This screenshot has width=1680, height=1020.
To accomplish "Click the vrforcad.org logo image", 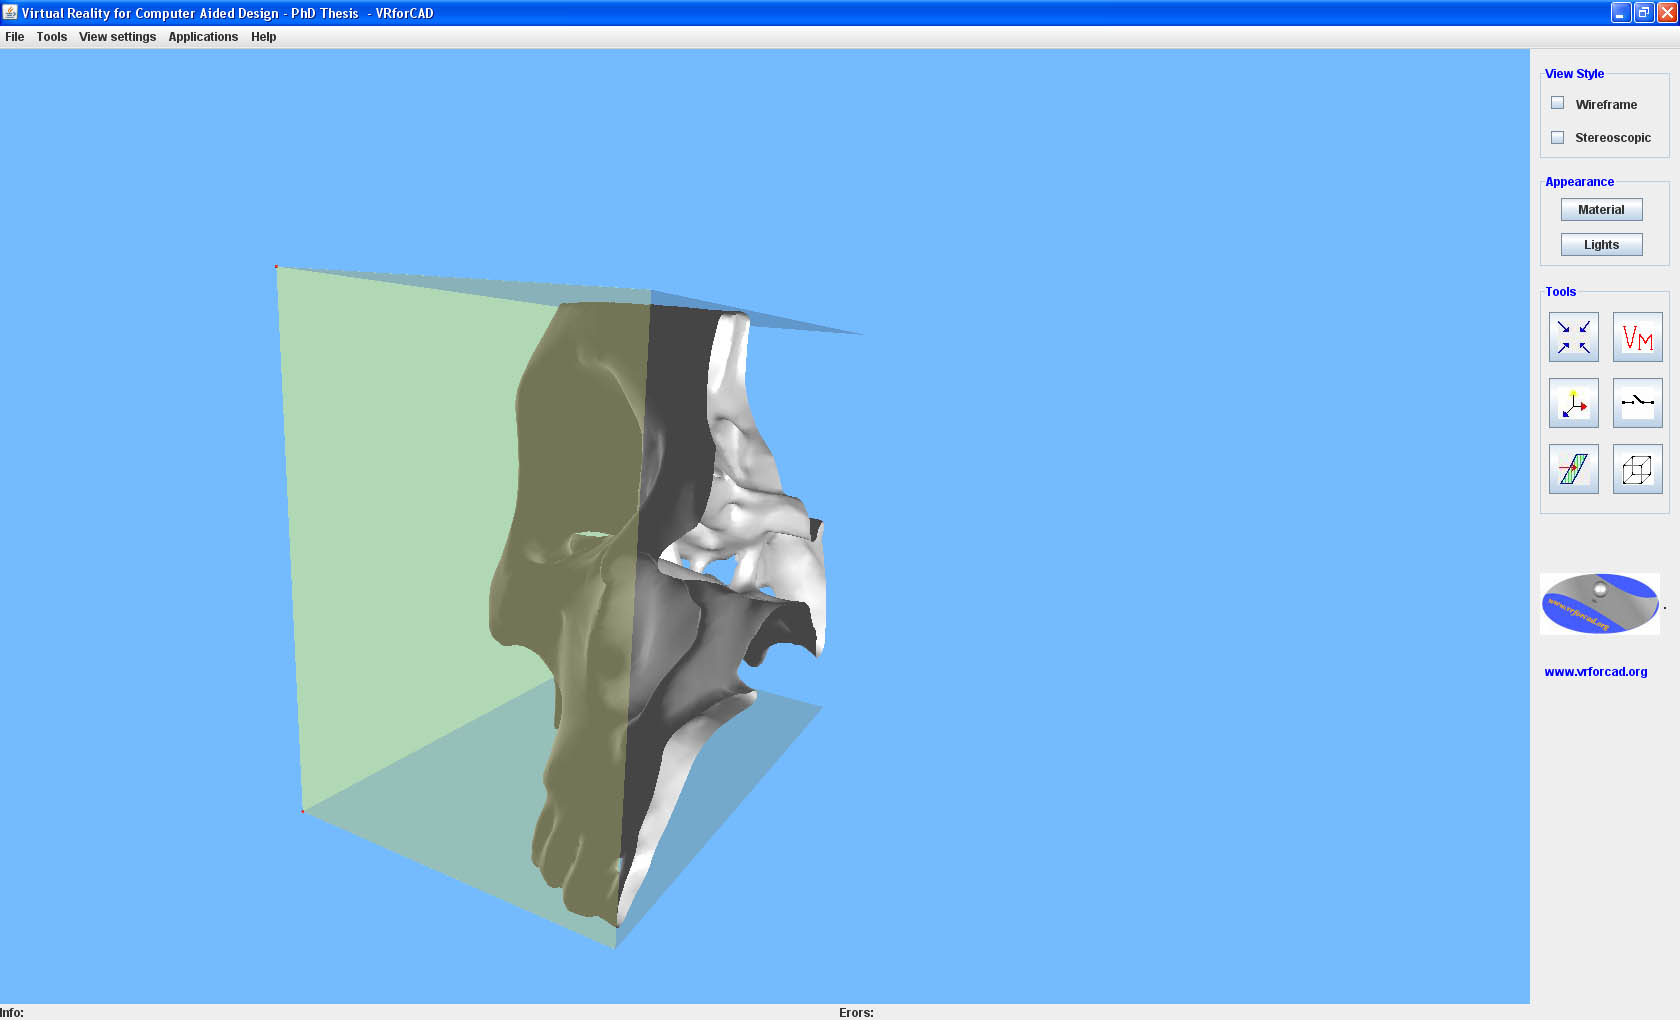I will (x=1599, y=604).
